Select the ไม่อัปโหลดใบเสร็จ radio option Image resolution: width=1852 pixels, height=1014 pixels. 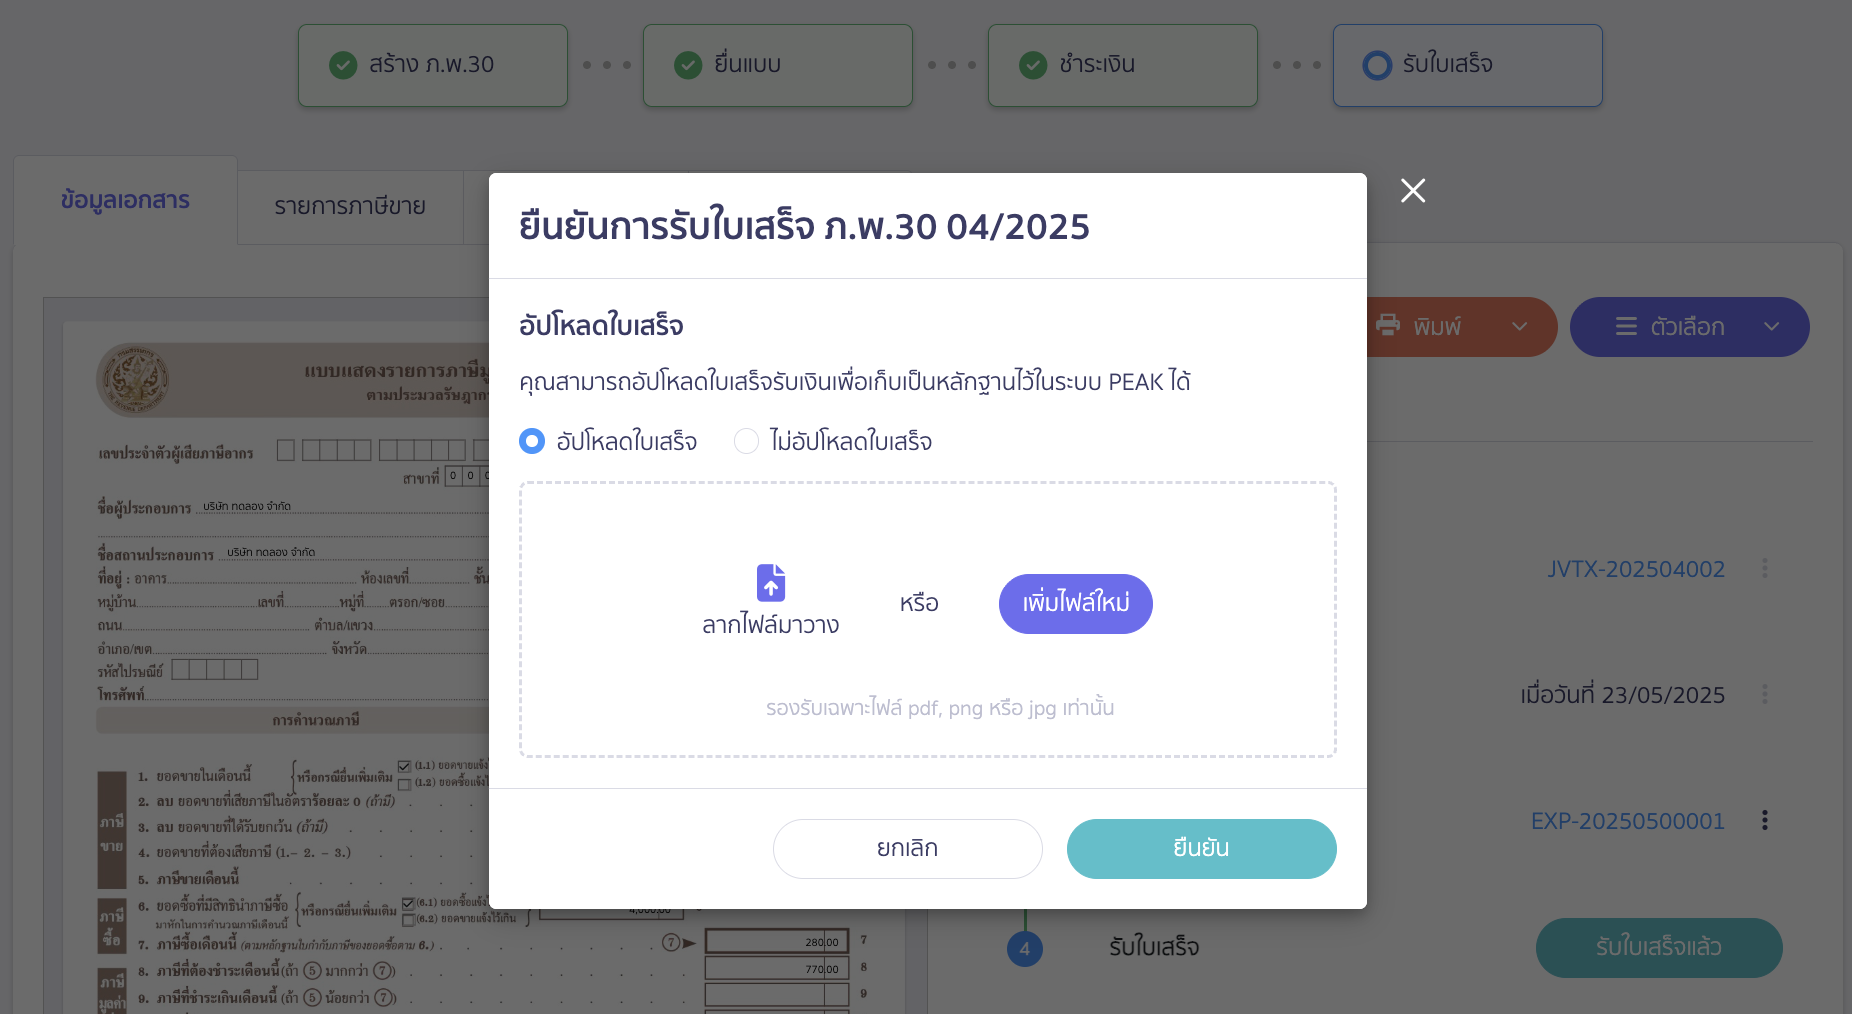tap(746, 440)
